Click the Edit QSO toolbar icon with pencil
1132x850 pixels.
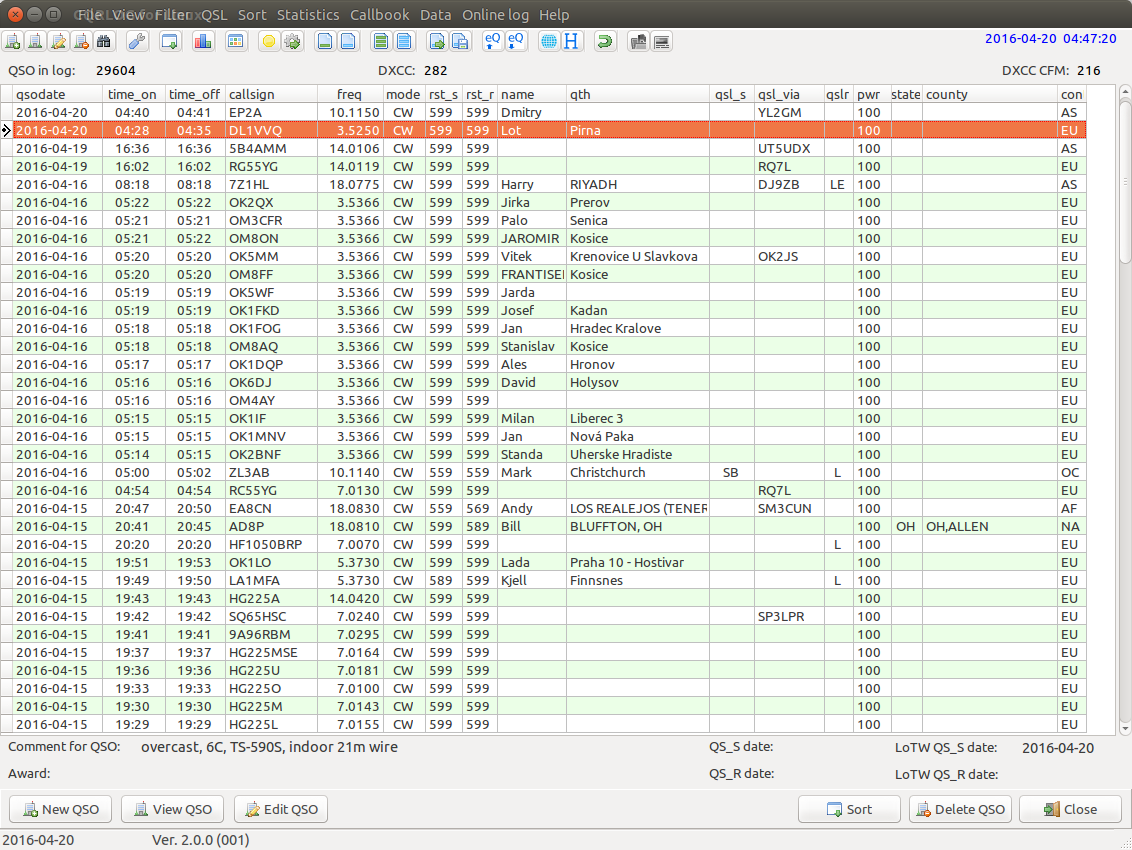(58, 41)
